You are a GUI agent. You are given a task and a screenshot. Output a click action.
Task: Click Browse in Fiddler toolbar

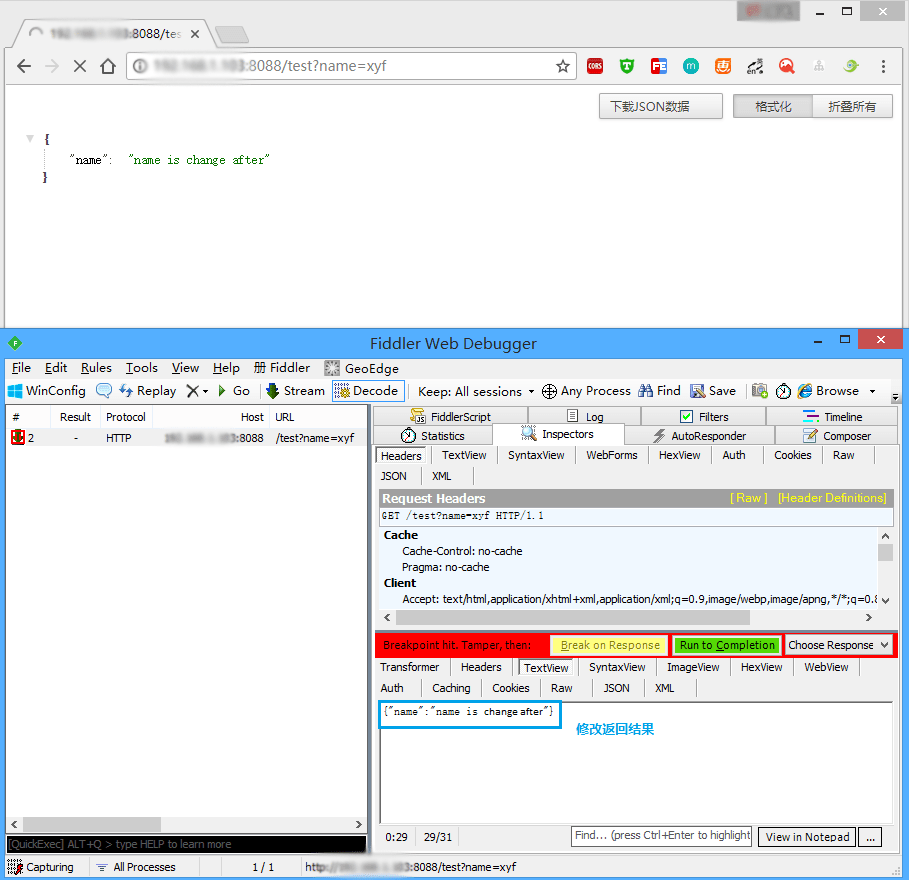point(828,391)
